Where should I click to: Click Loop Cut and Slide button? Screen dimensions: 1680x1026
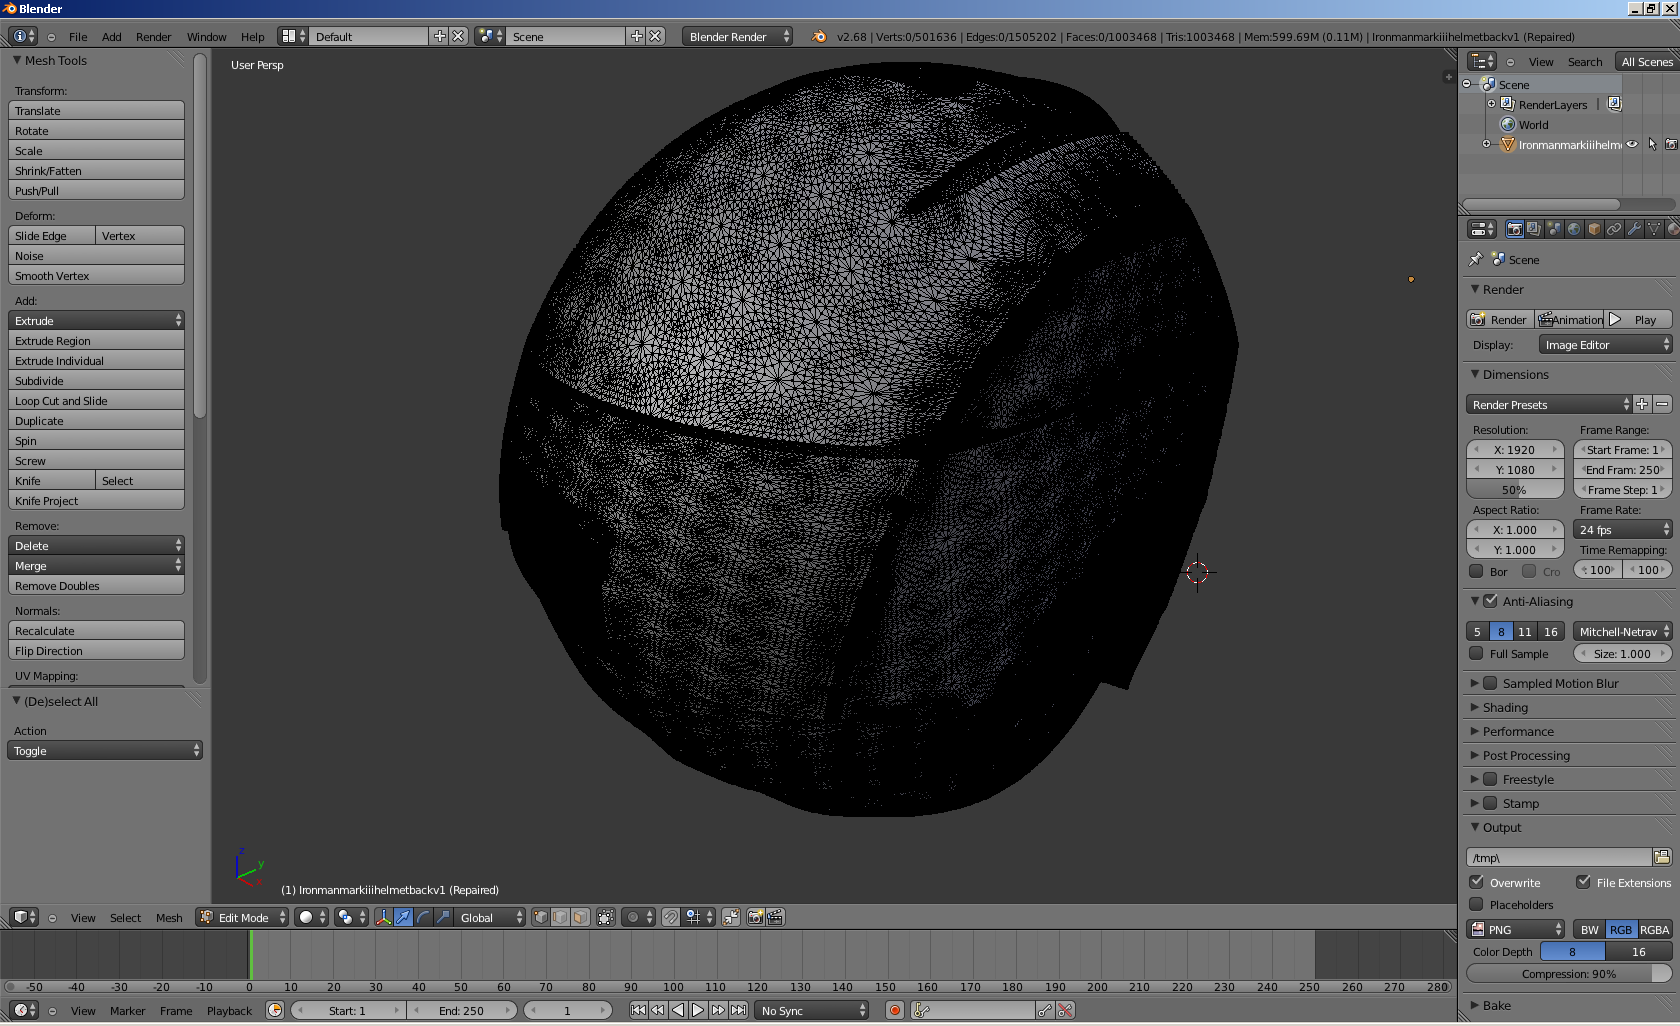[96, 400]
